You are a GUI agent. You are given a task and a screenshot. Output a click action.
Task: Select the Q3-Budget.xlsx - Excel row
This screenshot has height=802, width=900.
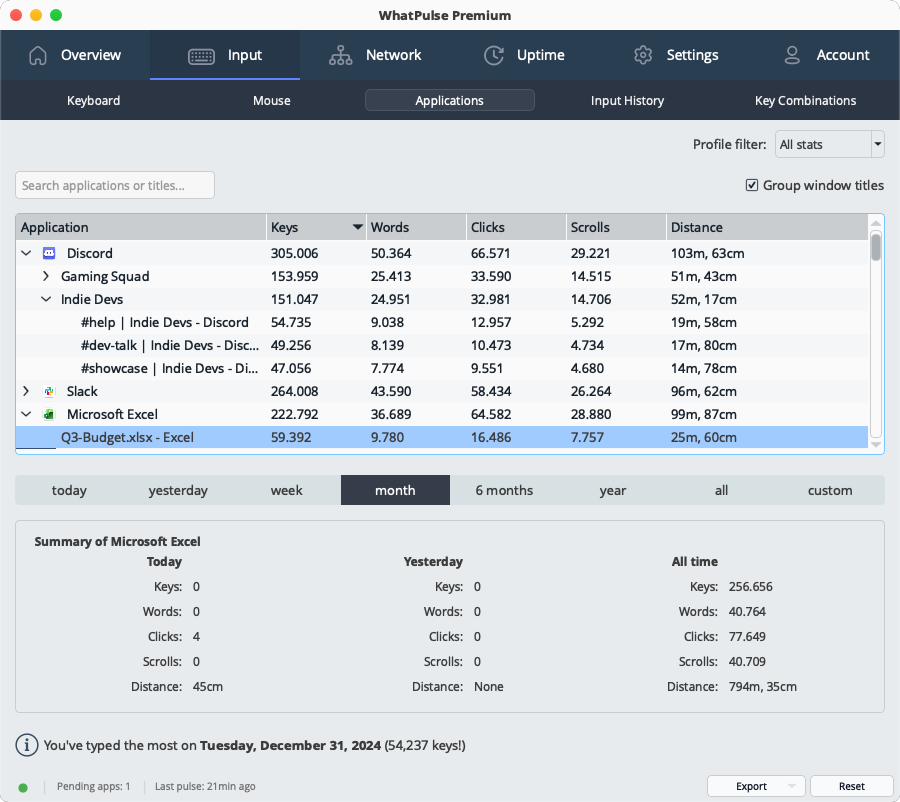coord(442,437)
